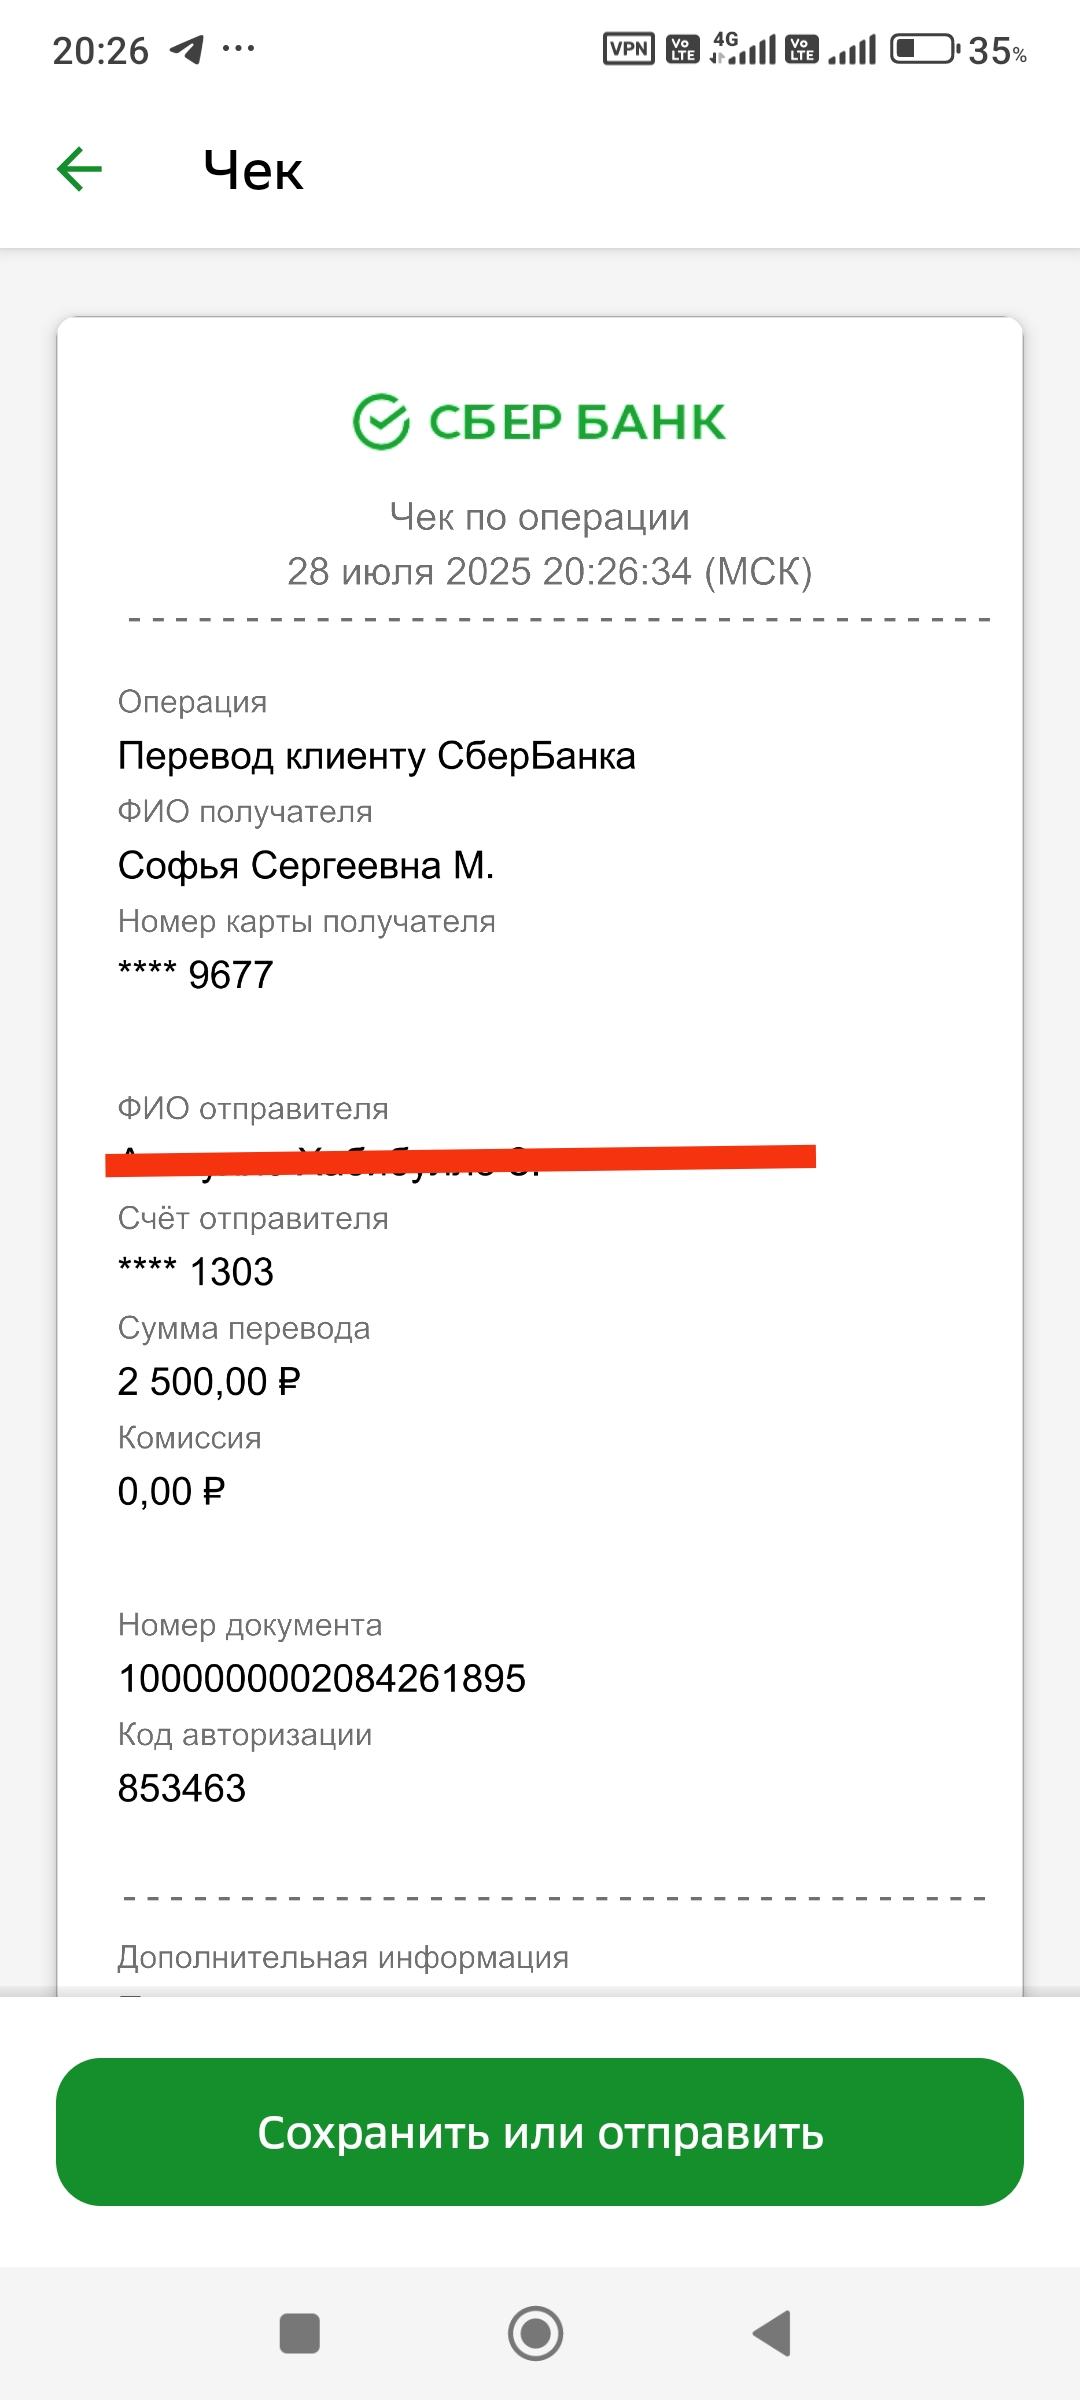Image resolution: width=1080 pixels, height=2400 pixels.
Task: Tap the Telegram paper-plane notification icon
Action: tap(187, 49)
